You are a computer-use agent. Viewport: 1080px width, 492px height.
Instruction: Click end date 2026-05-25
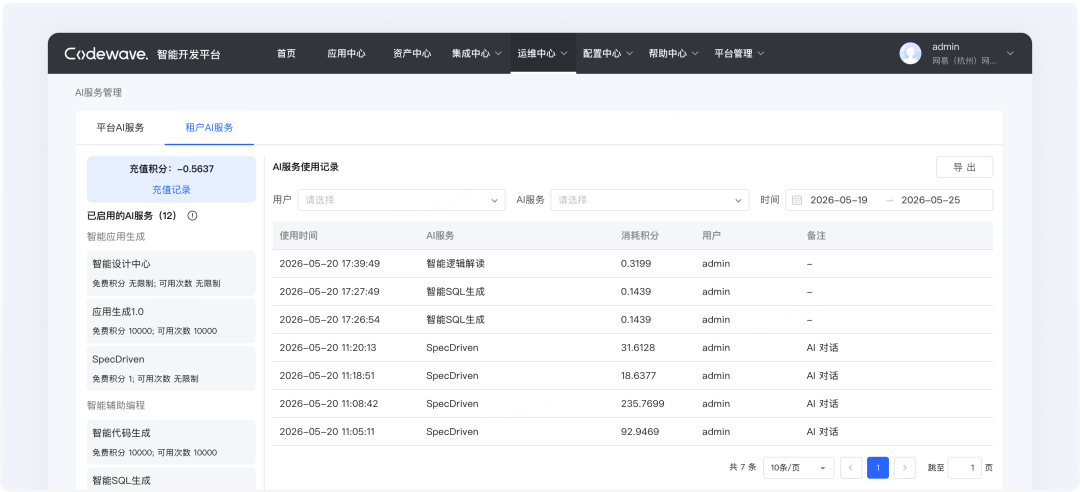pos(931,200)
